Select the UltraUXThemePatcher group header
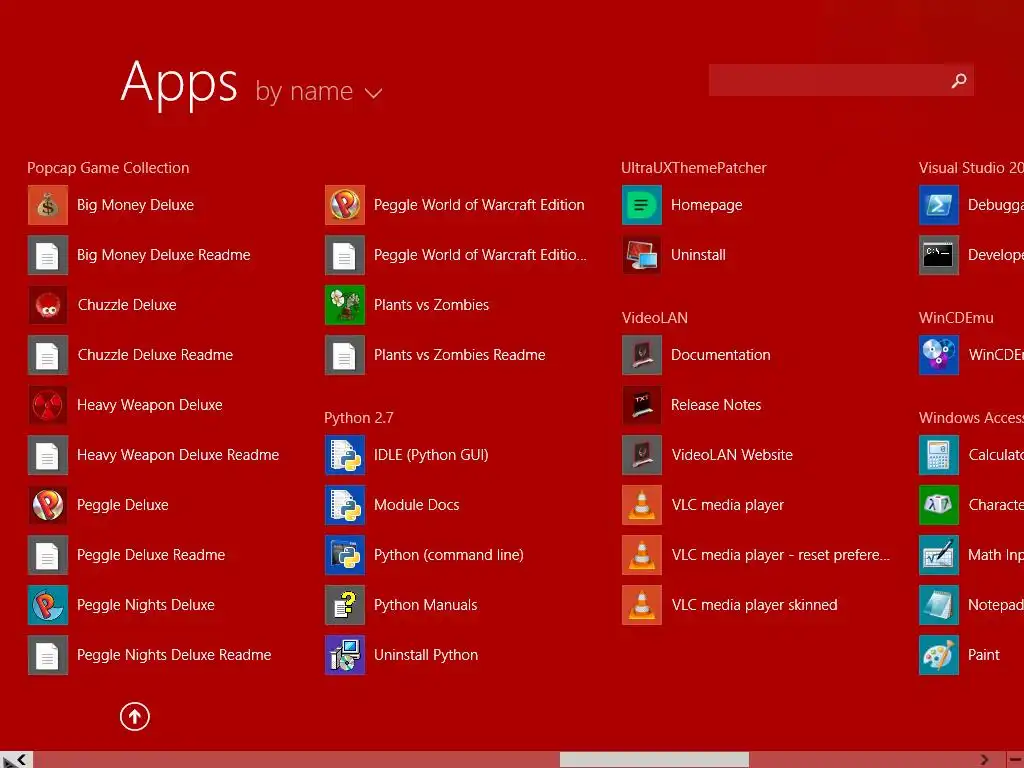Viewport: 1024px width, 768px height. click(x=694, y=168)
